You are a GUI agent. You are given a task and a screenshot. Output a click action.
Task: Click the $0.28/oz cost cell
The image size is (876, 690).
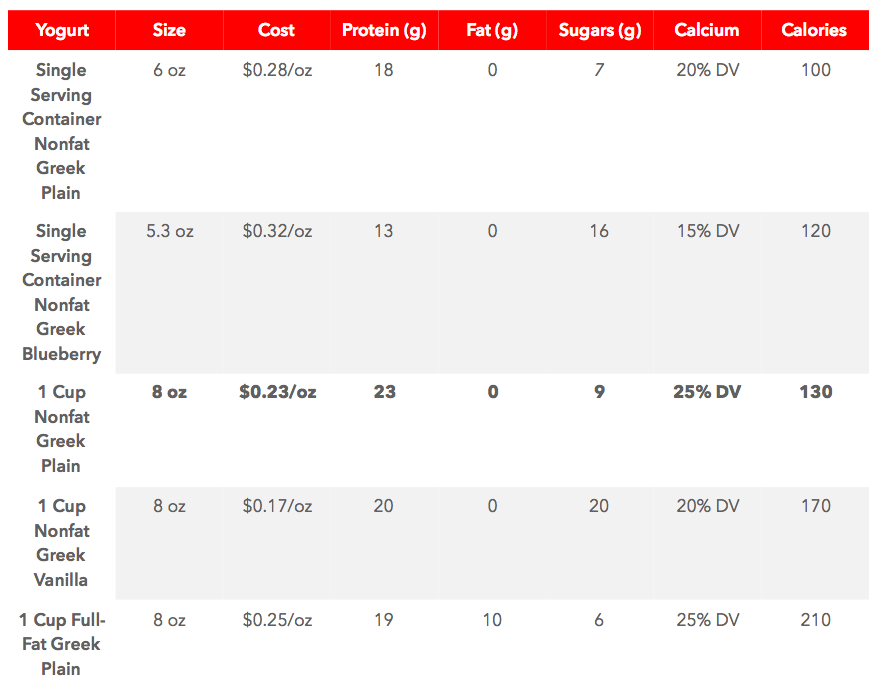coord(277,70)
